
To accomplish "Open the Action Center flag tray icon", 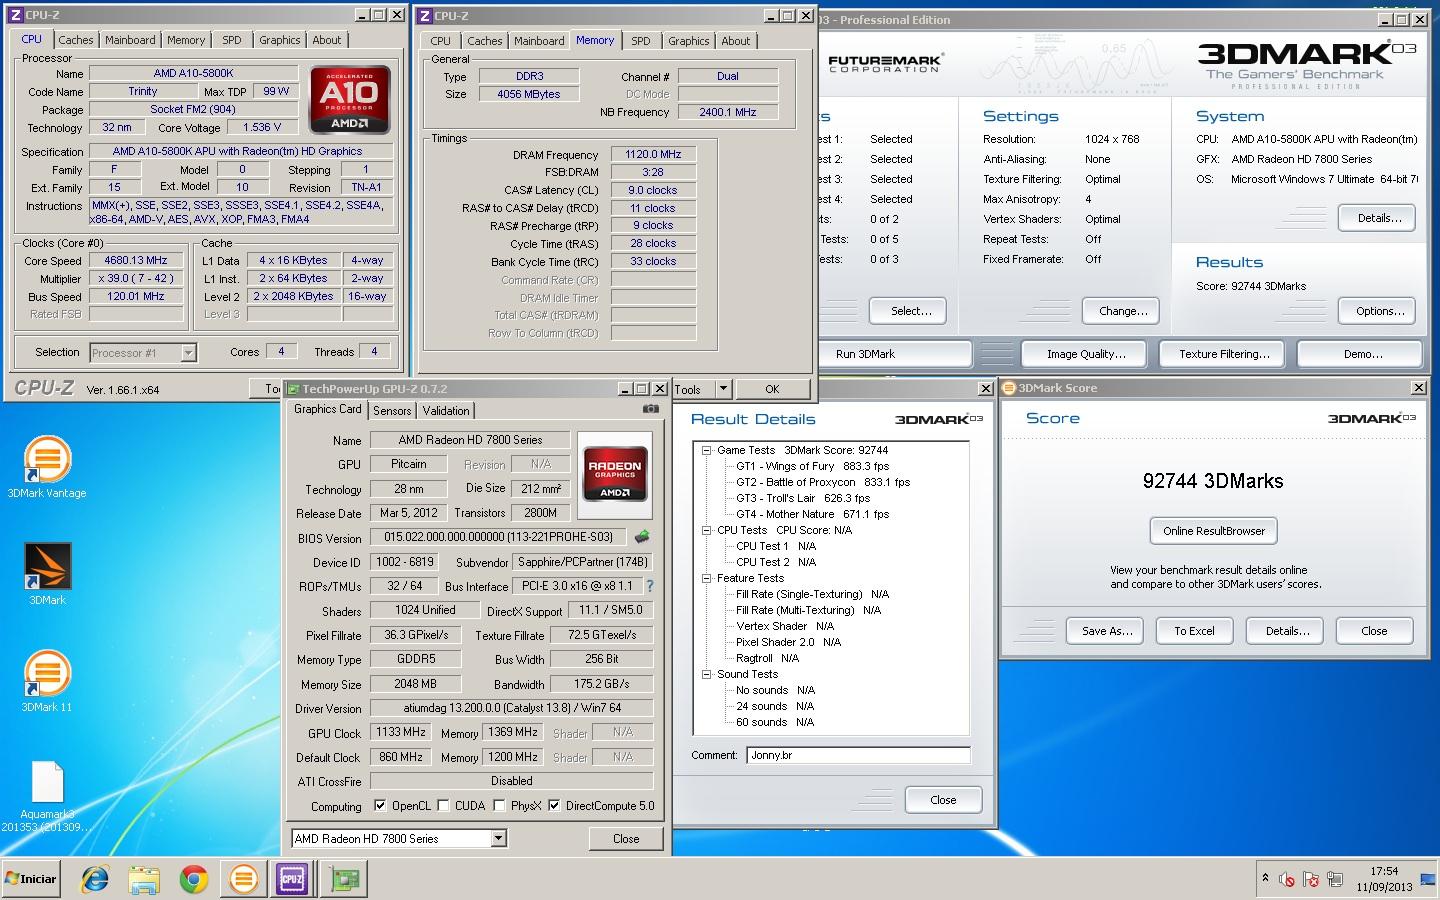I will (x=1312, y=880).
